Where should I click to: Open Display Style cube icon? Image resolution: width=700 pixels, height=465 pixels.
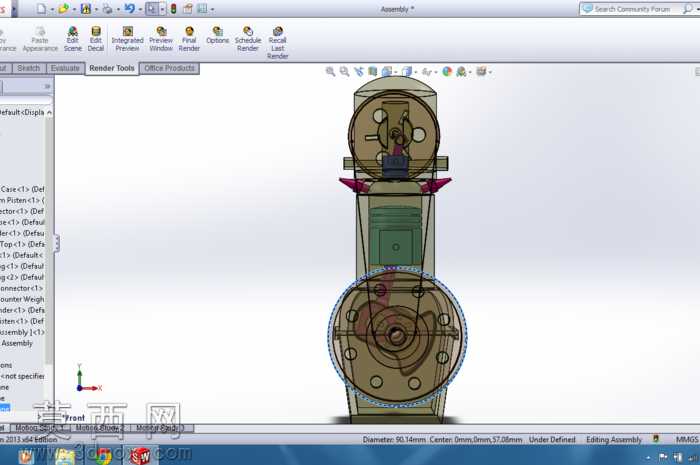406,71
